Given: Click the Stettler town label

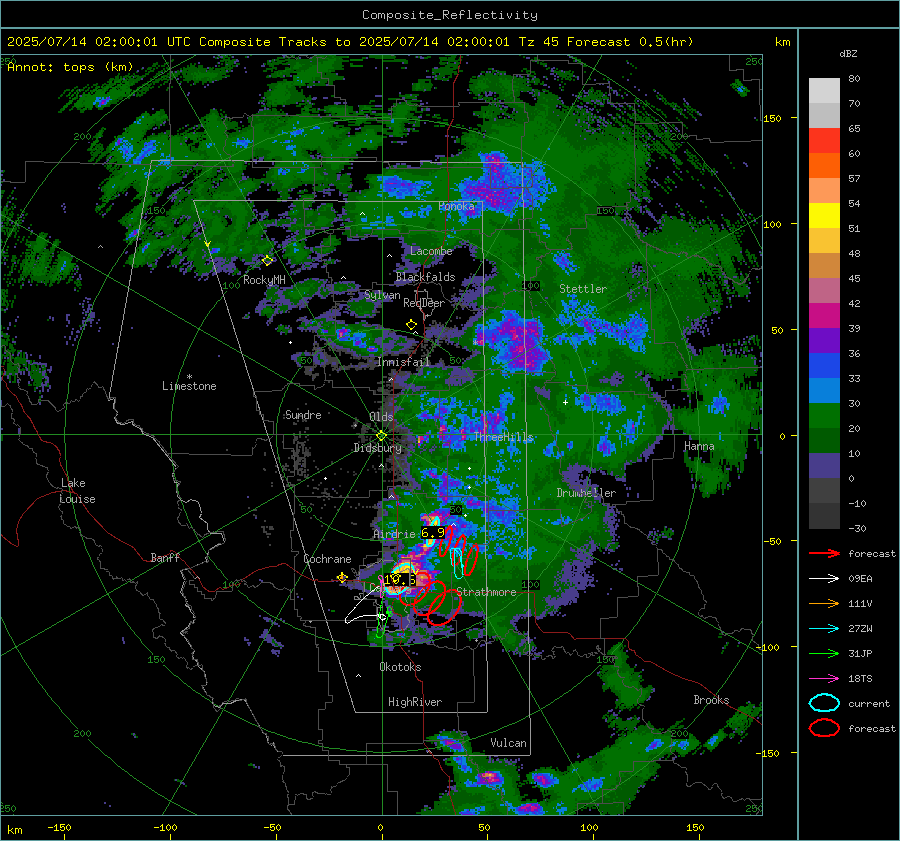Looking at the screenshot, I should pyautogui.click(x=583, y=289).
